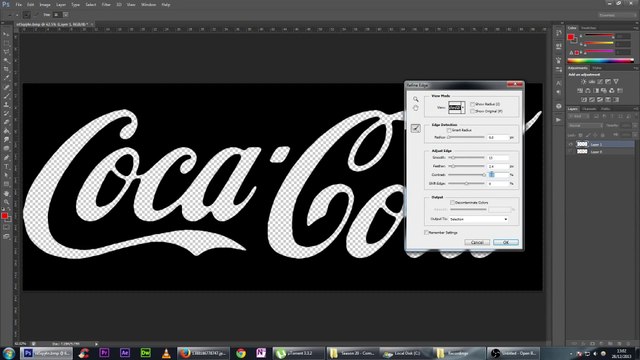Open the View mode thumbnail dropdown

pos(456,107)
